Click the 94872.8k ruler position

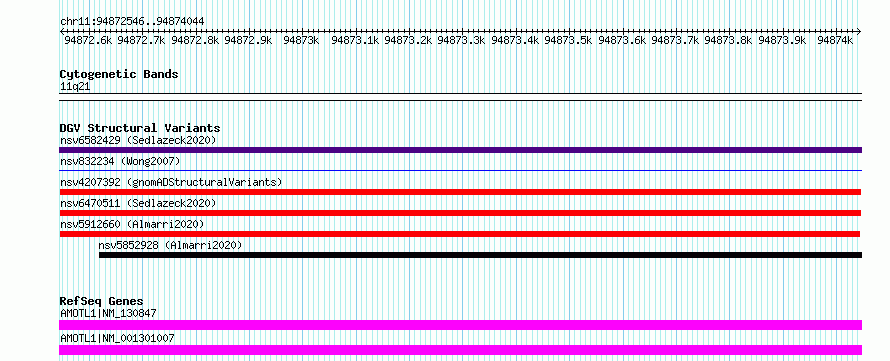pos(195,40)
